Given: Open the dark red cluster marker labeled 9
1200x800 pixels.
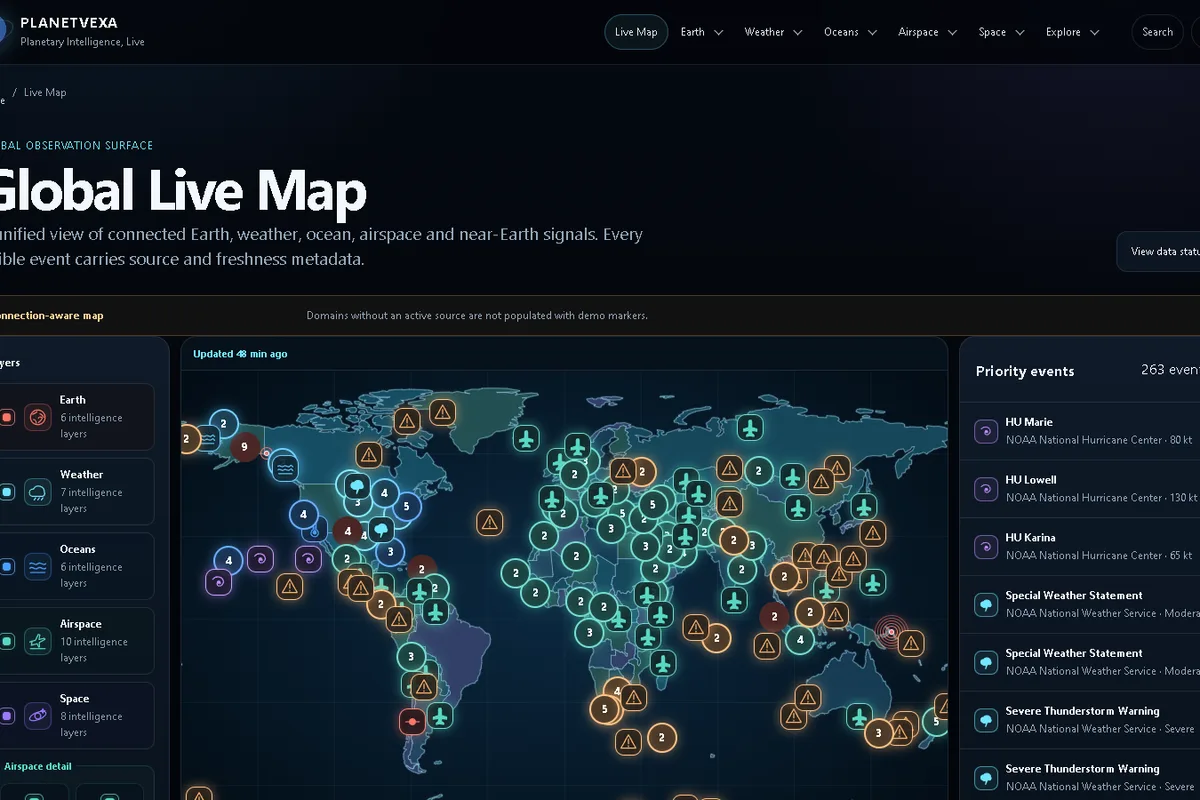Looking at the screenshot, I should tap(245, 447).
